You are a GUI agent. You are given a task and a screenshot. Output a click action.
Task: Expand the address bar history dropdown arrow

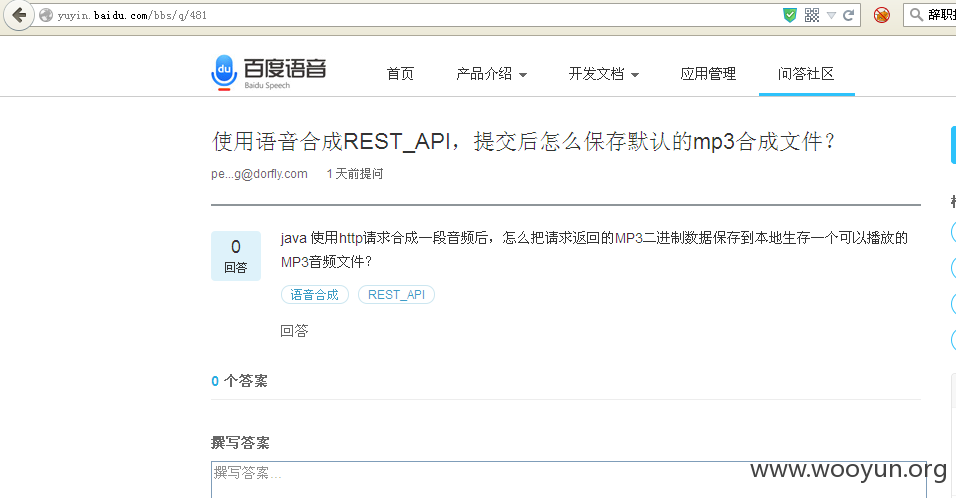tap(831, 16)
